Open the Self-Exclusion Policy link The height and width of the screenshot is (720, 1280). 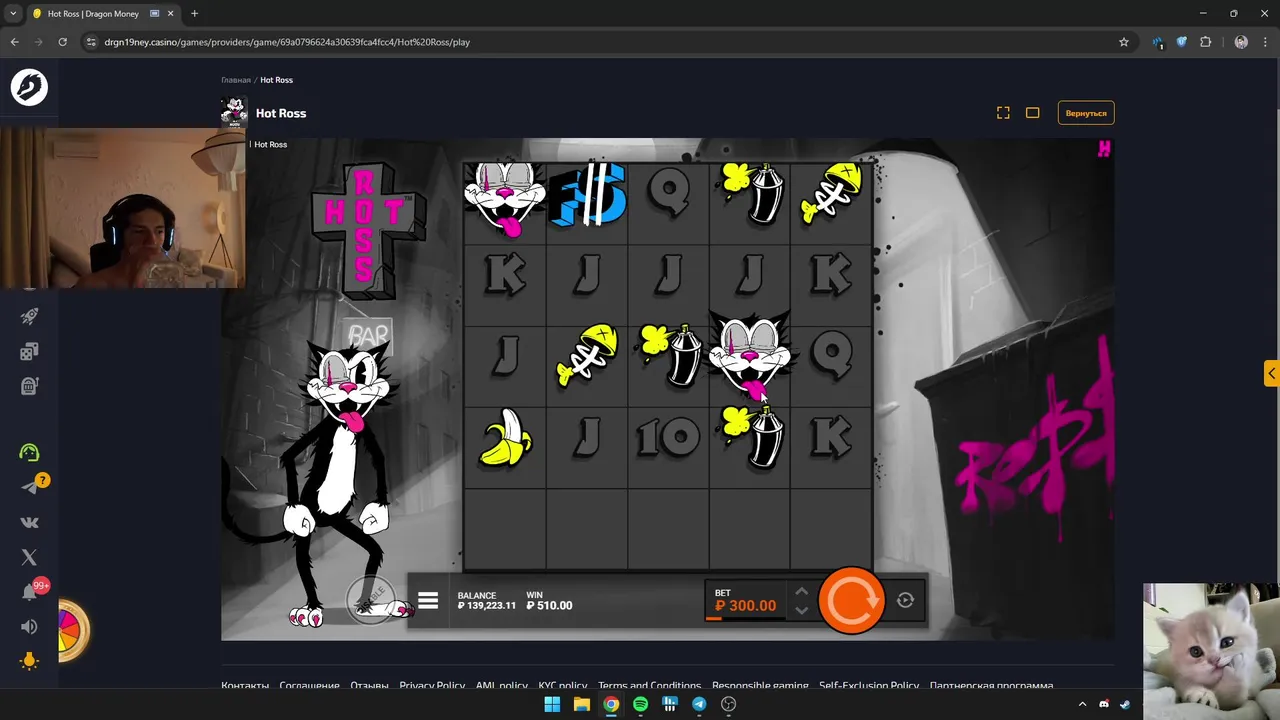pyautogui.click(x=869, y=686)
